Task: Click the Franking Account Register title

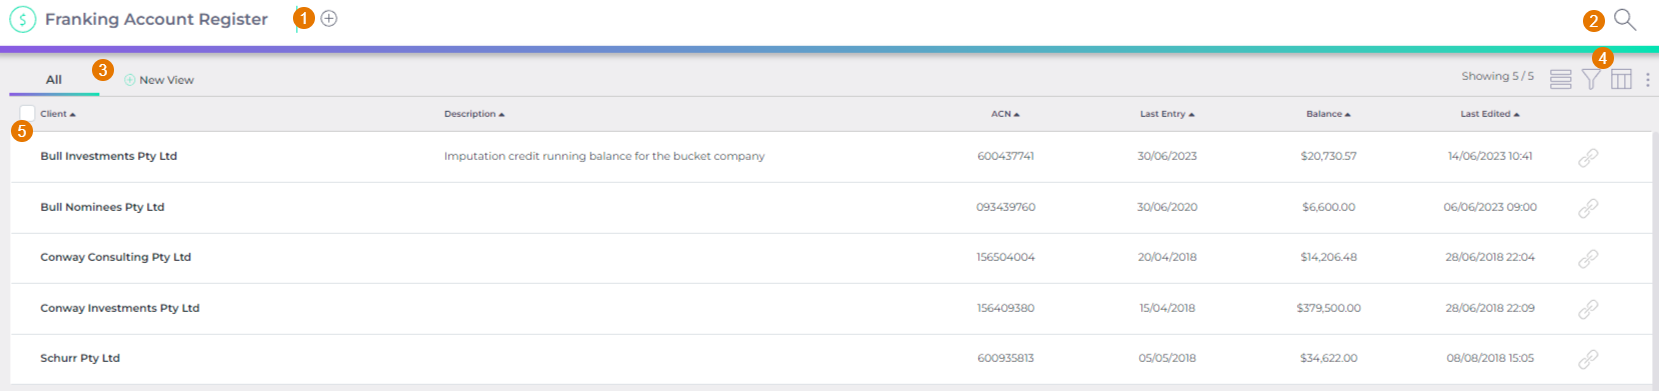Action: pos(156,19)
